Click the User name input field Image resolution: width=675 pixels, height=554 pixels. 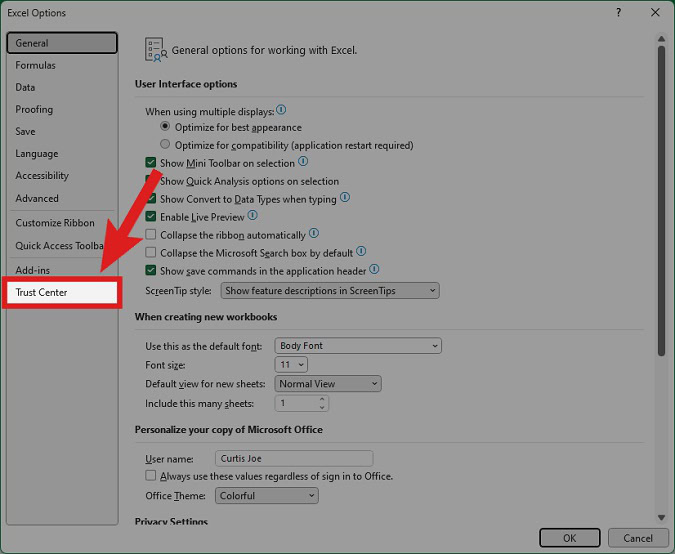click(x=294, y=458)
